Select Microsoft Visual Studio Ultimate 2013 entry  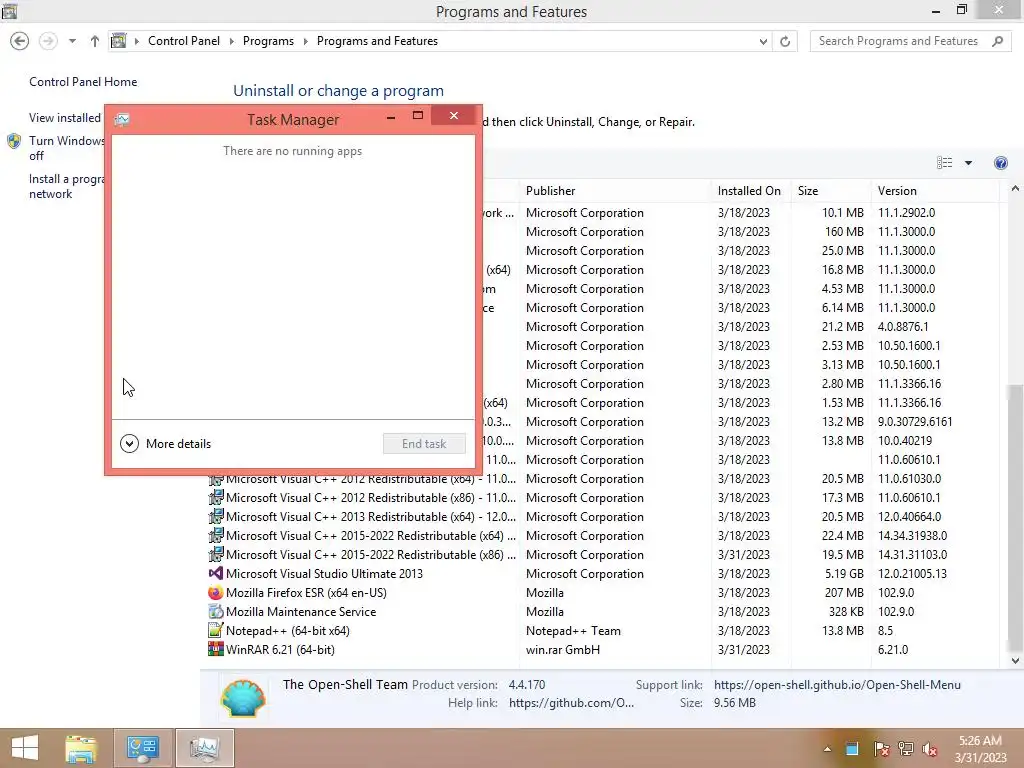pyautogui.click(x=324, y=573)
